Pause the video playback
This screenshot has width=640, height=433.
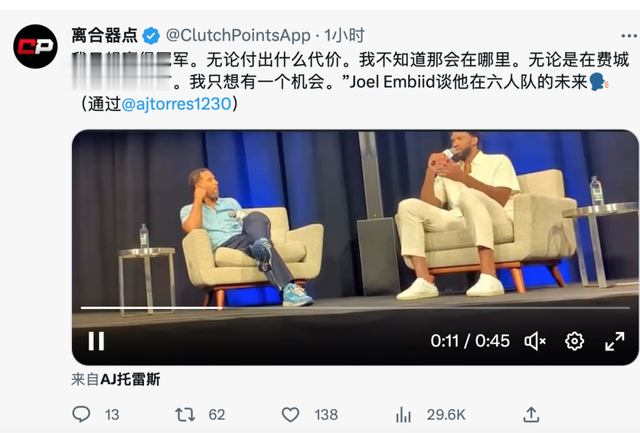click(96, 341)
